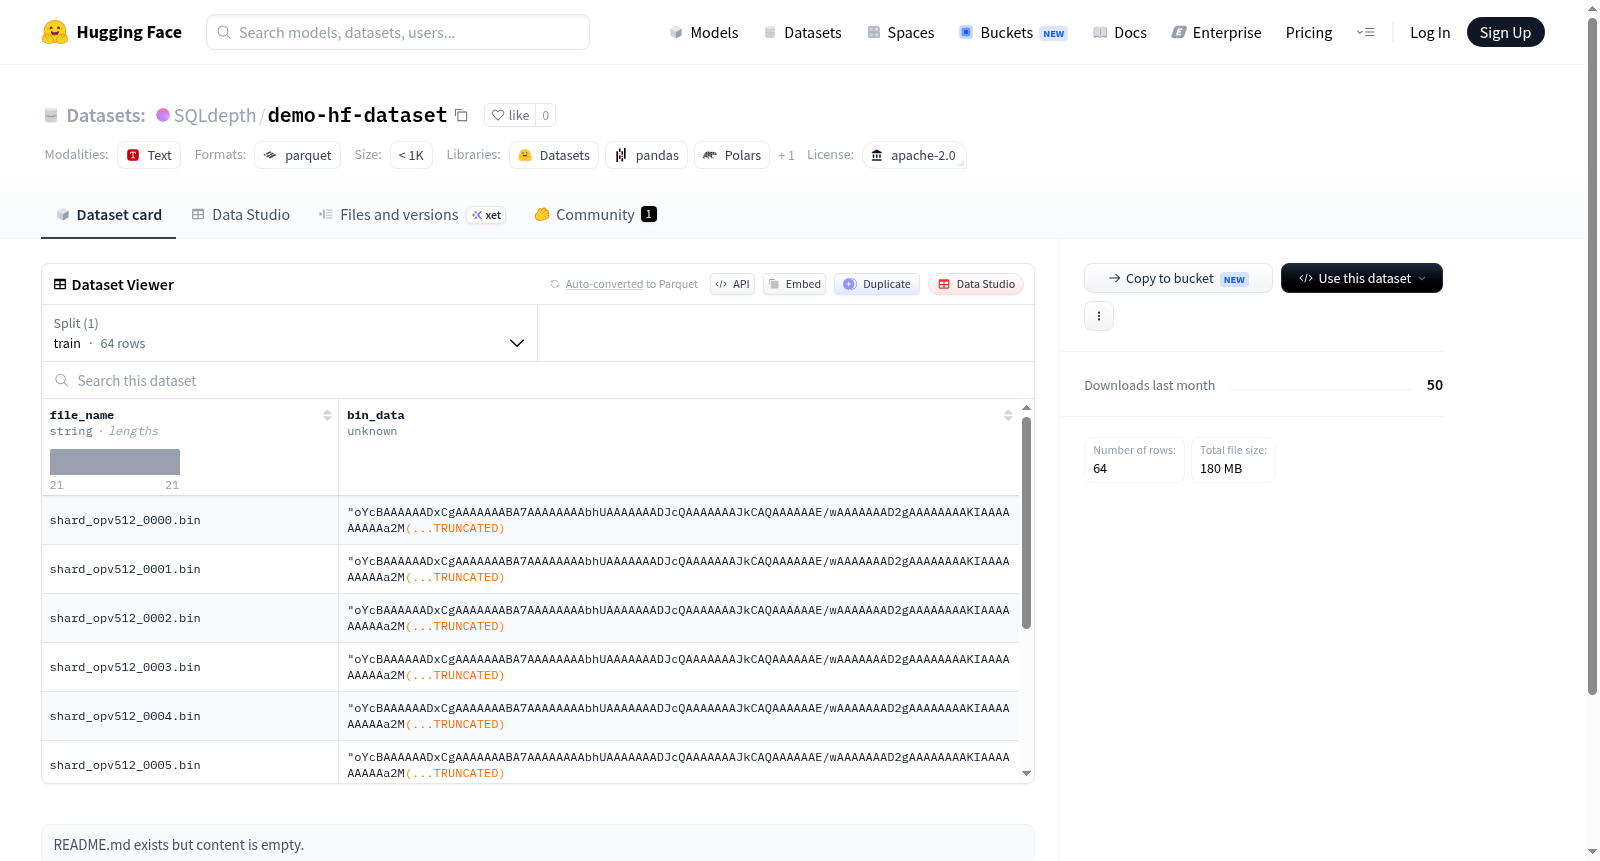Click the apache-2.0 license tag
Viewport: 1600px width, 861px height.
click(914, 155)
